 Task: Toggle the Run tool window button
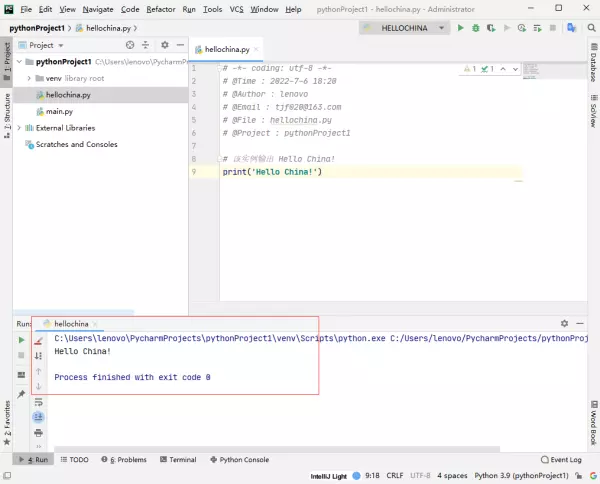tap(34, 460)
